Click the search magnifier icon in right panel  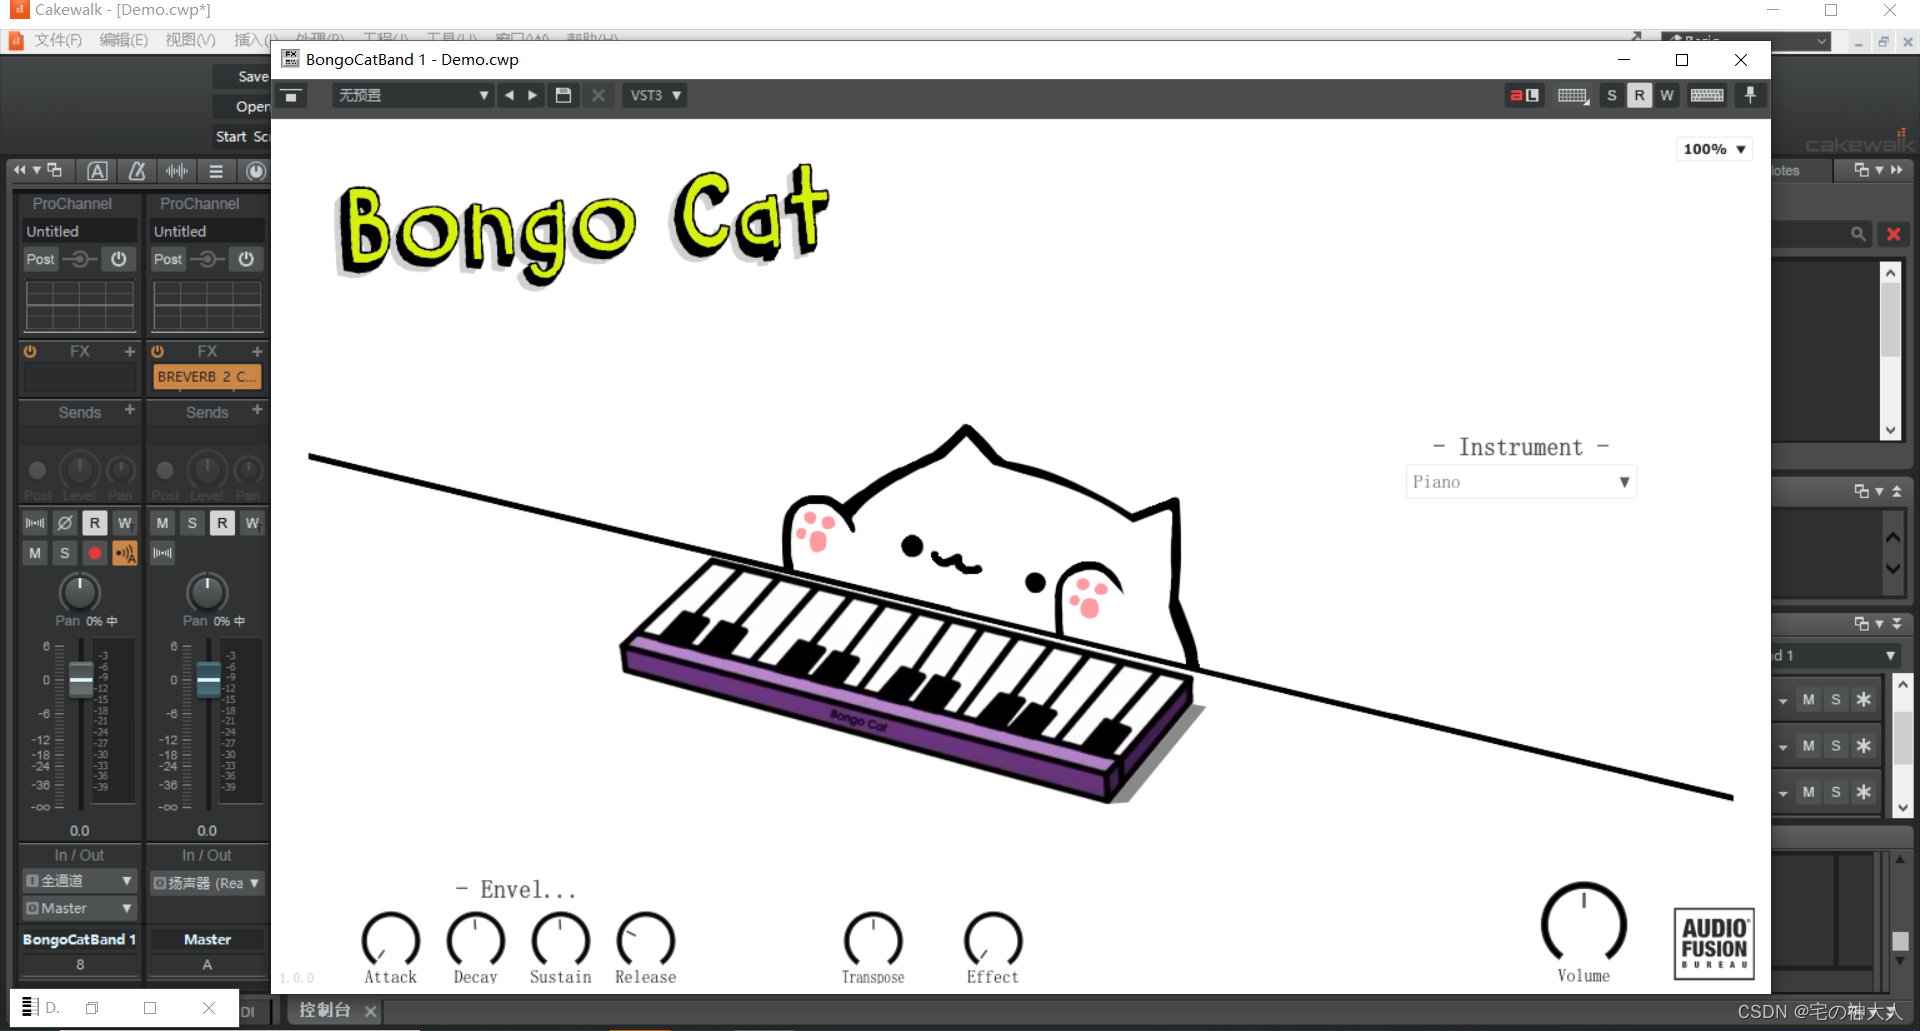coord(1857,234)
